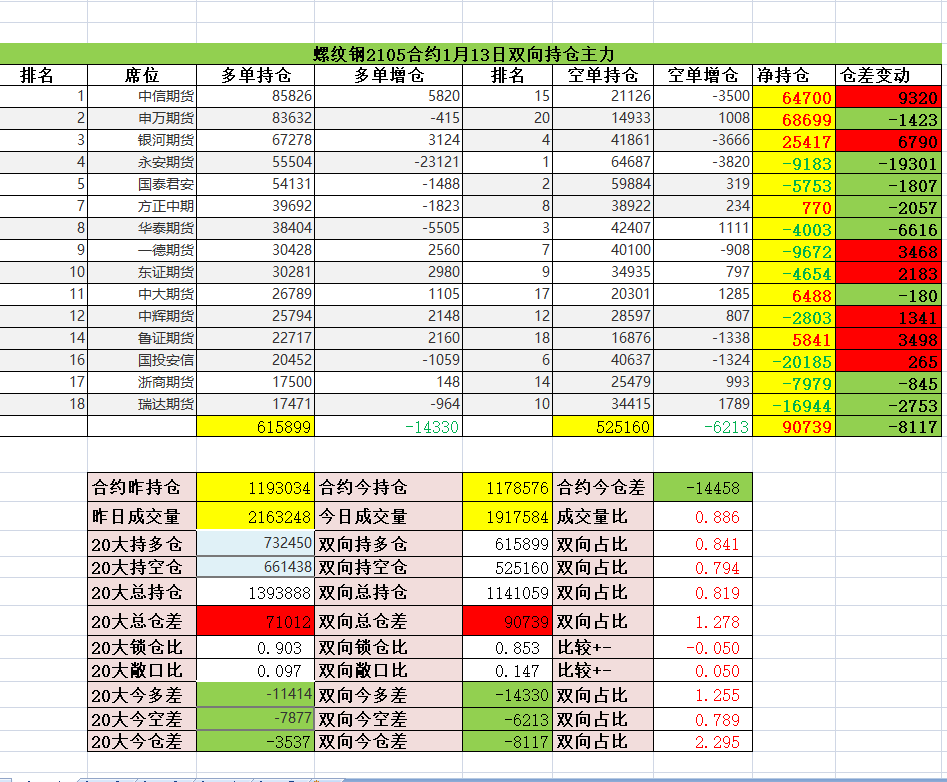The width and height of the screenshot is (947, 782).
Task: Click the ratio value 1.278
Action: tap(703, 621)
